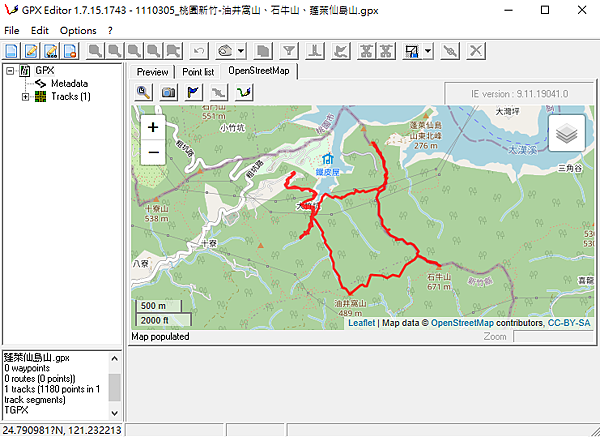Select the Tracks (1) tree item
The image size is (600, 437).
click(x=71, y=96)
